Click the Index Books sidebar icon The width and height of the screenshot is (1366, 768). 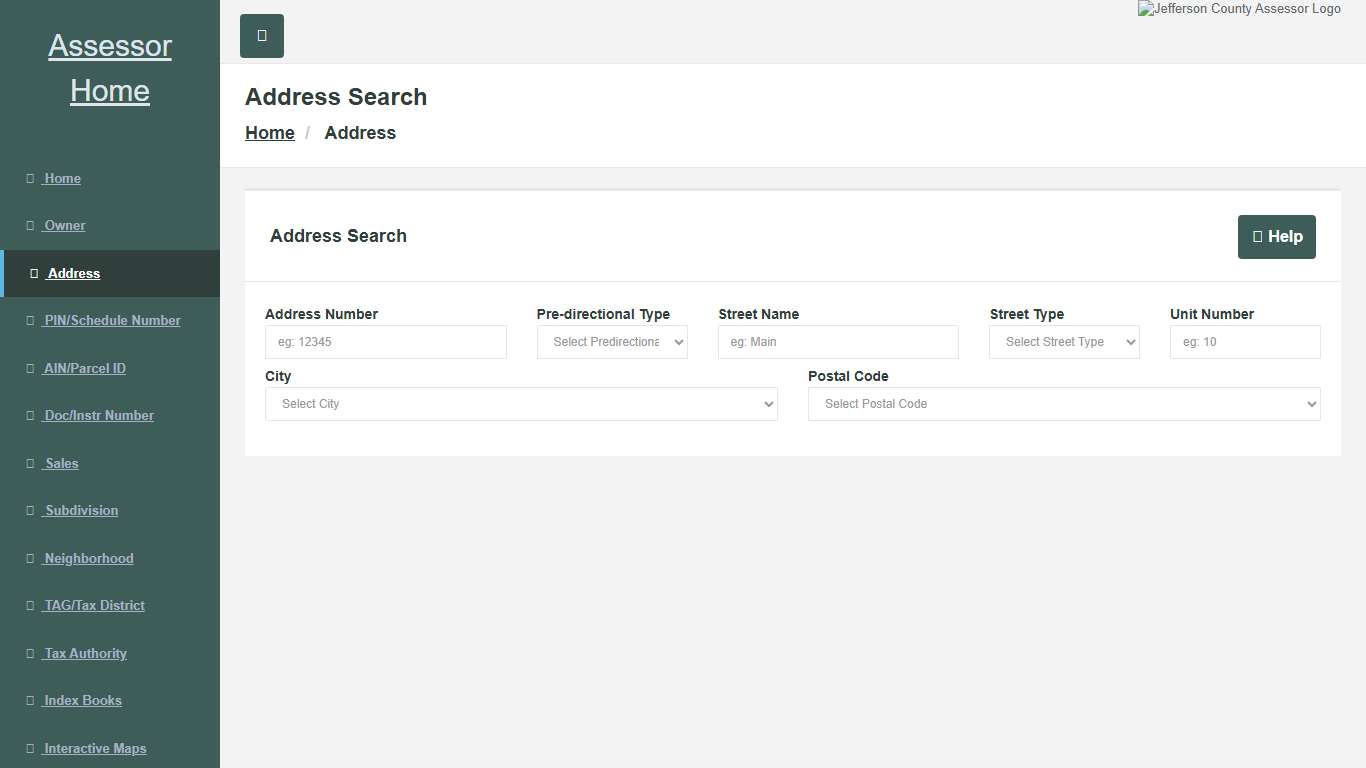(x=31, y=700)
